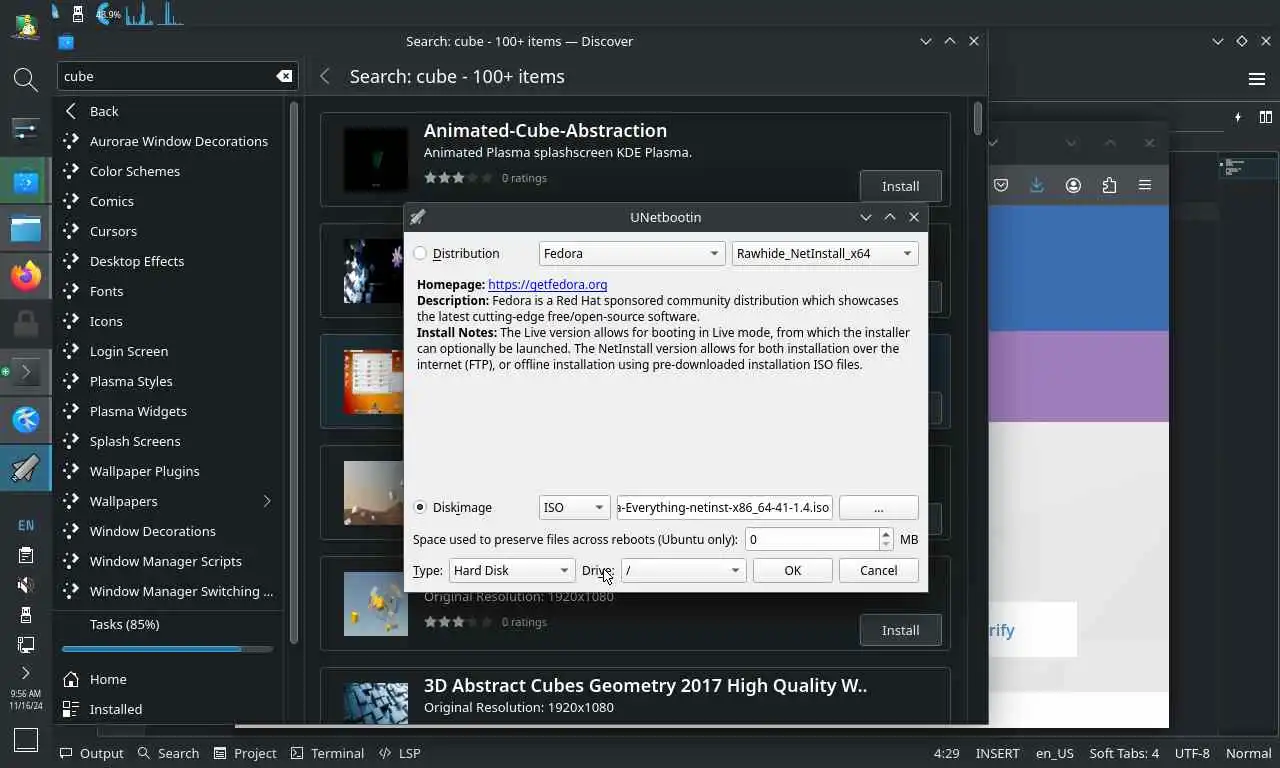The width and height of the screenshot is (1280, 768).
Task: Open the panel search magnifier icon
Action: 26,79
